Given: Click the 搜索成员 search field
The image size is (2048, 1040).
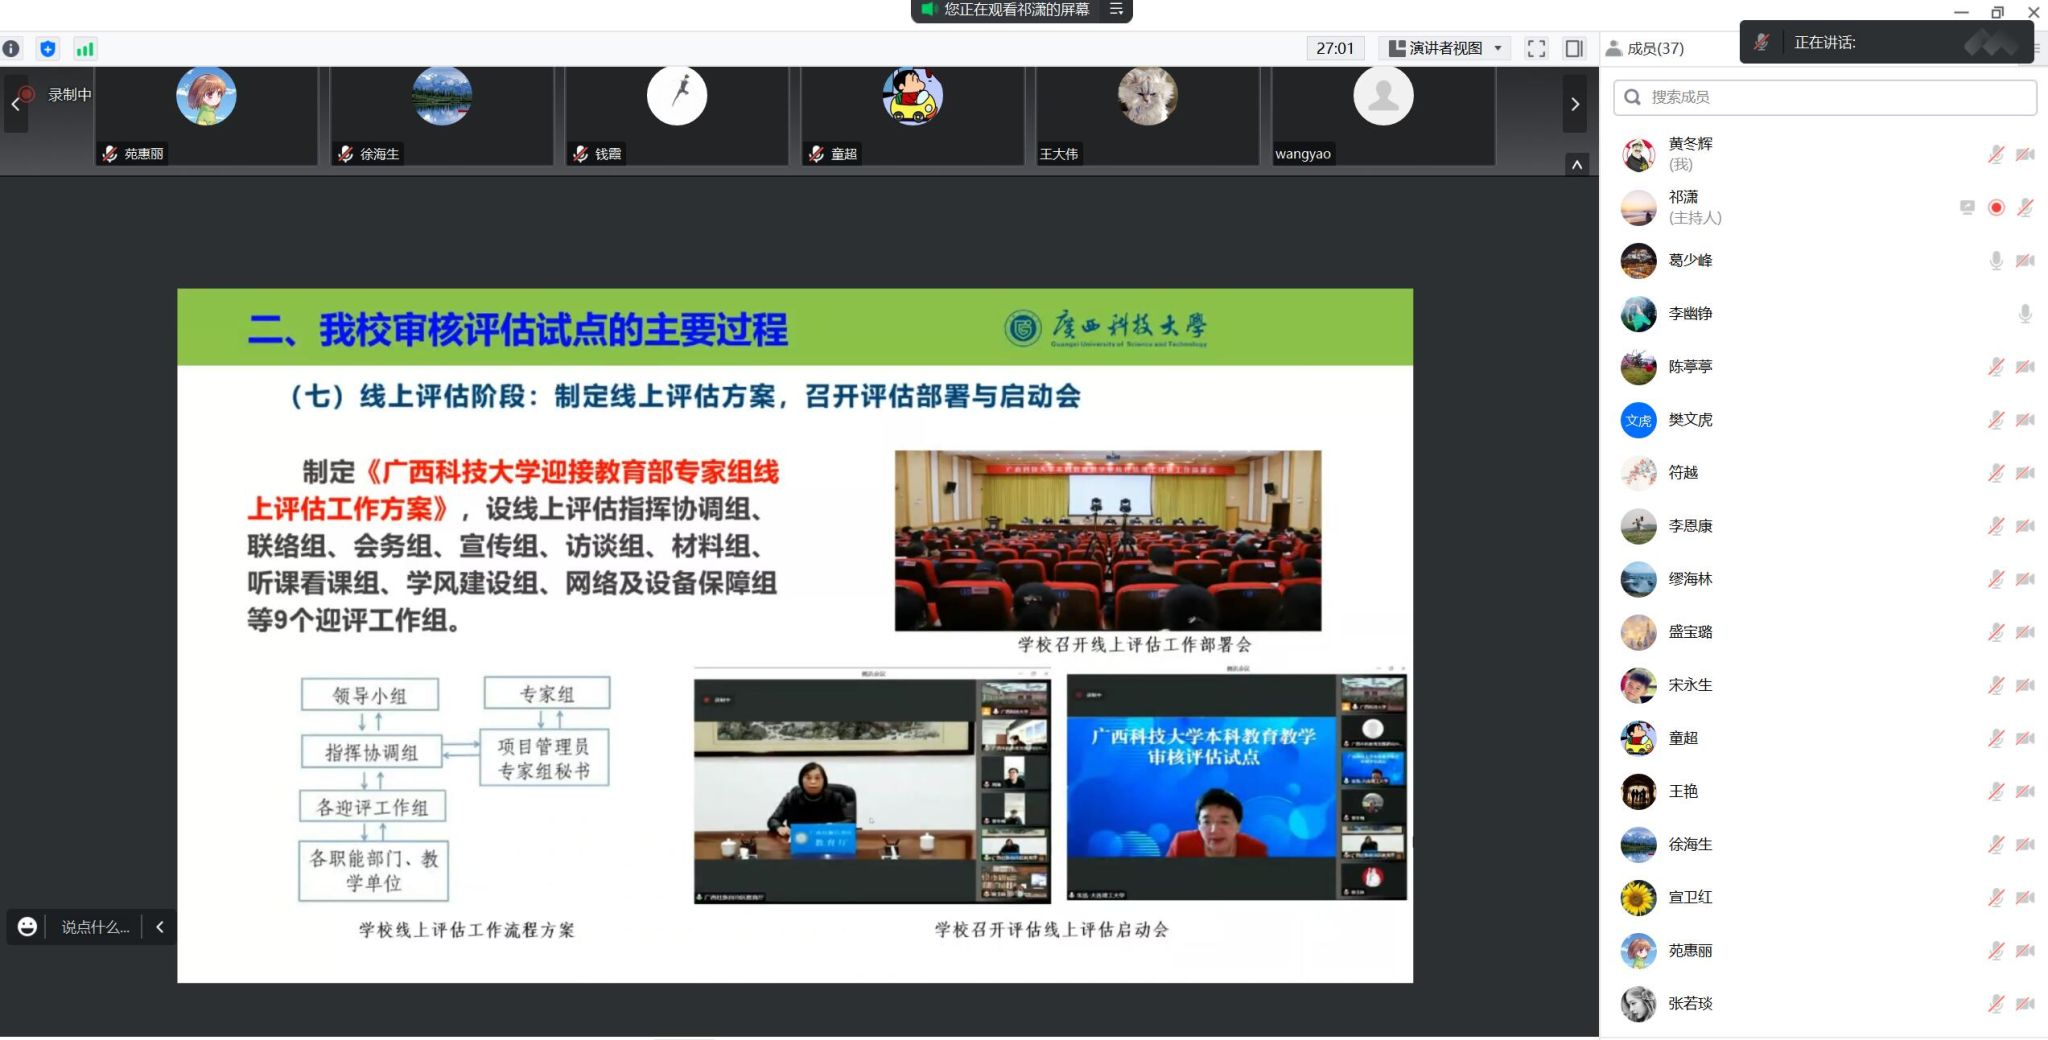Looking at the screenshot, I should click(x=1825, y=97).
